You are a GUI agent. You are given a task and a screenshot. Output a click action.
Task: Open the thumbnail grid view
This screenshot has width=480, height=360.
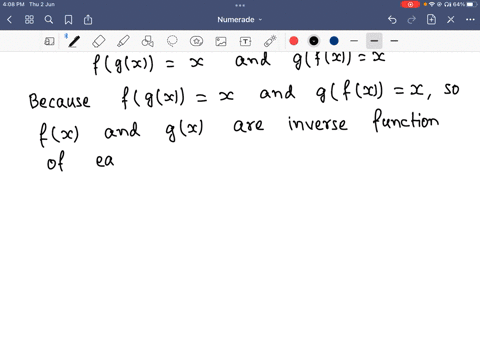[29, 20]
